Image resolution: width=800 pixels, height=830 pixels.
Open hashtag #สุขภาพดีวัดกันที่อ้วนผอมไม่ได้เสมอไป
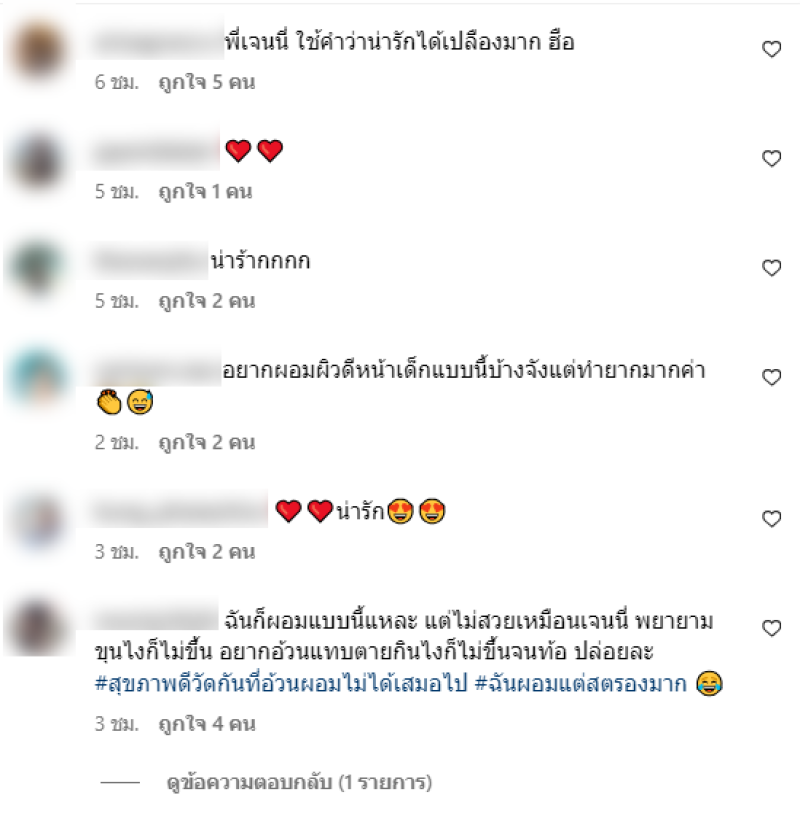(x=281, y=683)
